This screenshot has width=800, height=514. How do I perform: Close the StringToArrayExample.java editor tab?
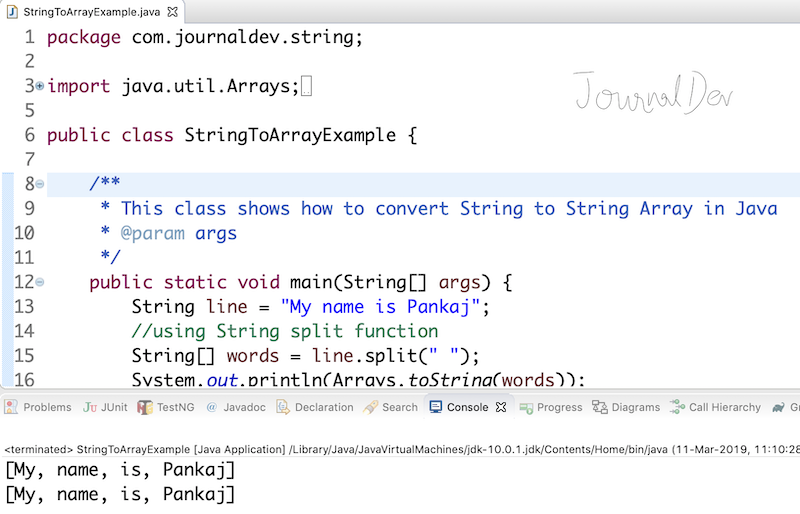coord(173,12)
